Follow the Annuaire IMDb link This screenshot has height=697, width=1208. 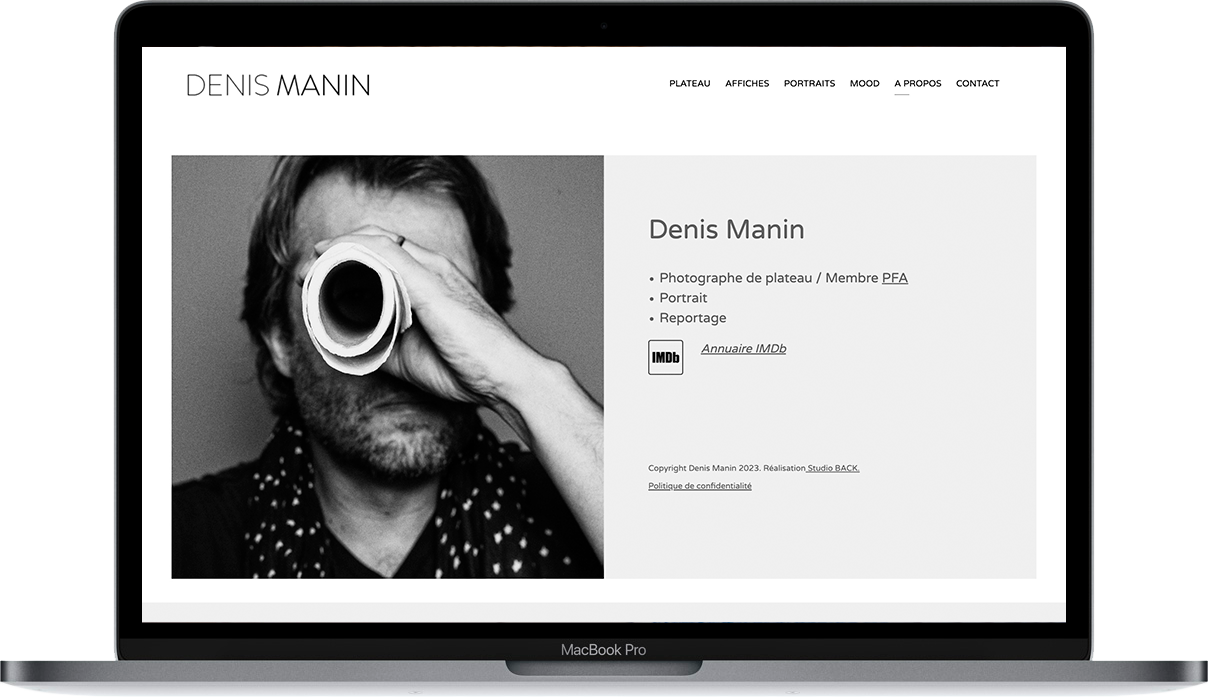(x=743, y=349)
